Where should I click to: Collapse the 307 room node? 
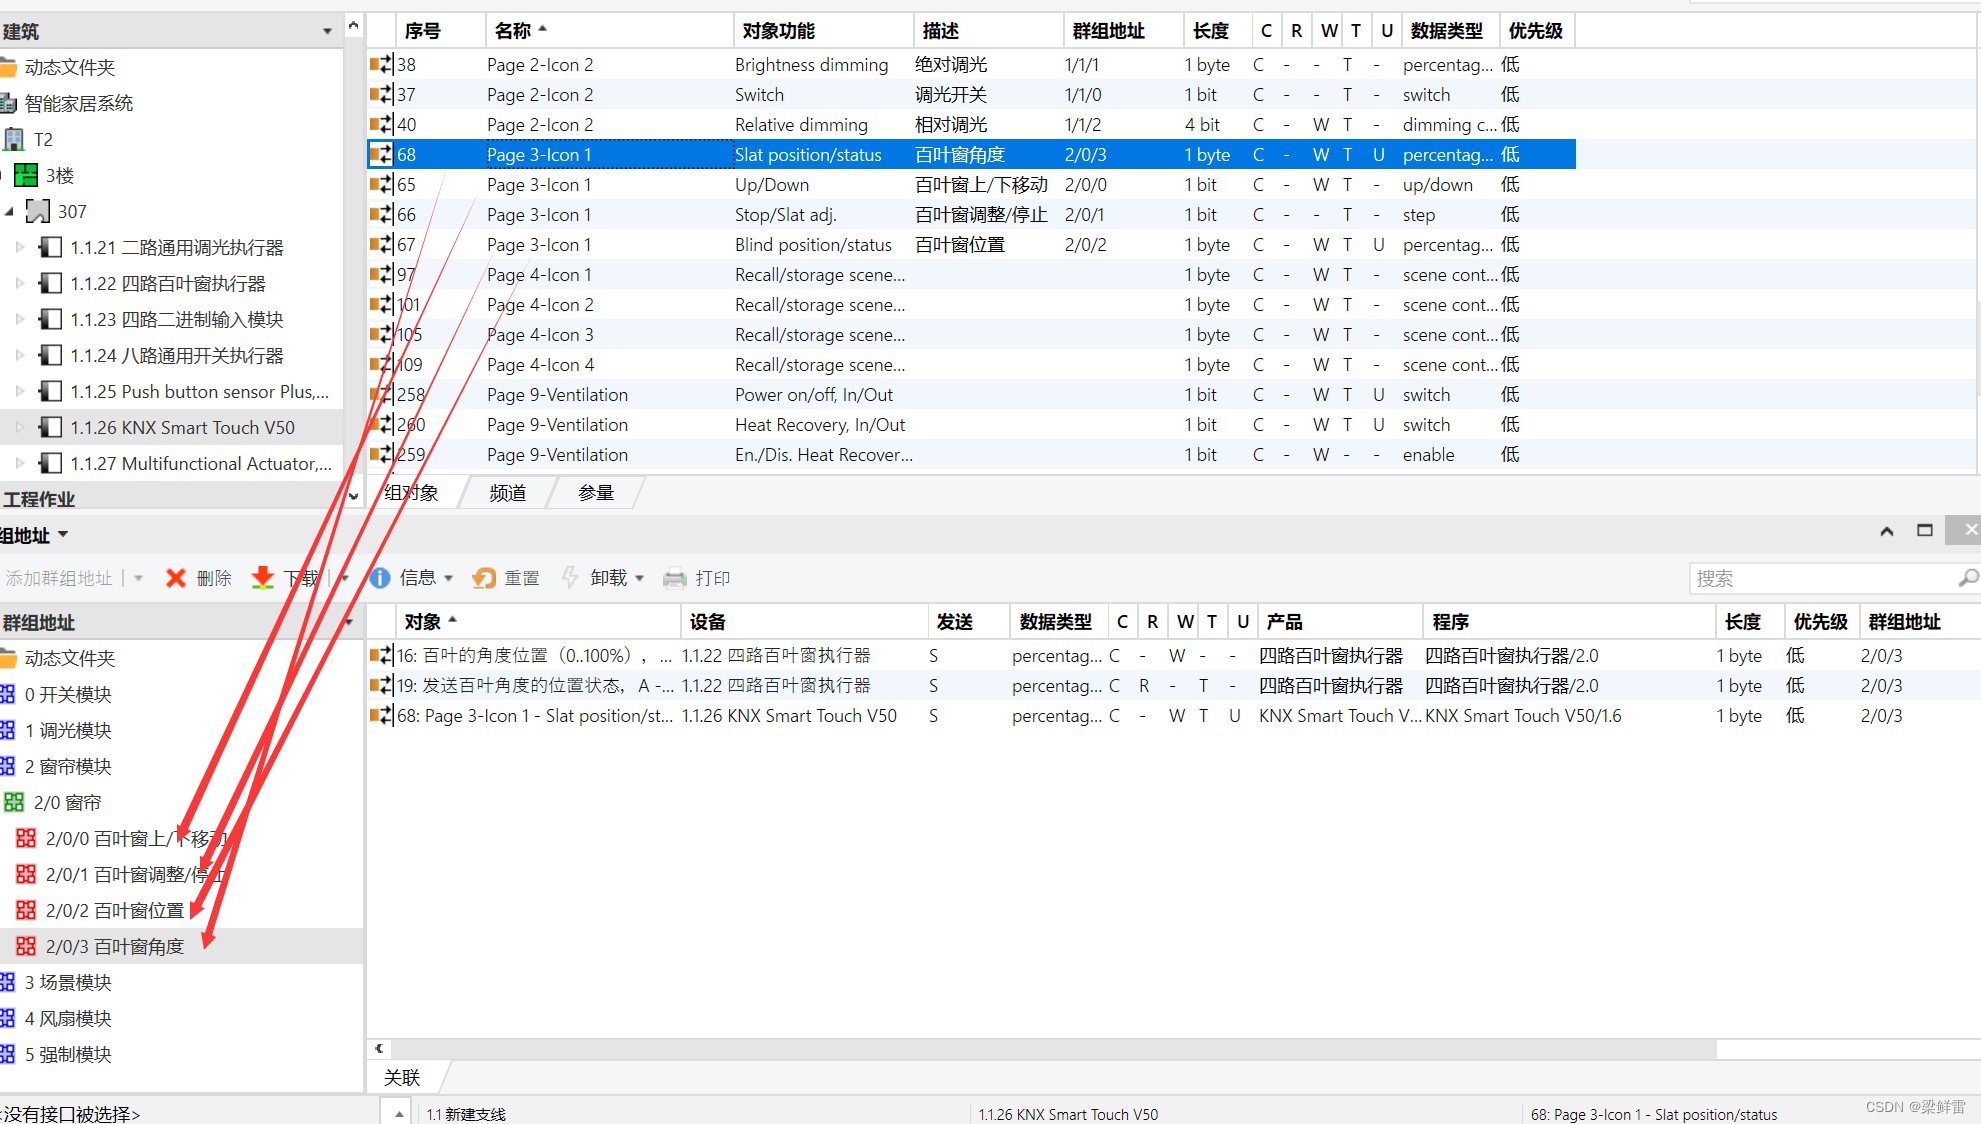(10, 211)
